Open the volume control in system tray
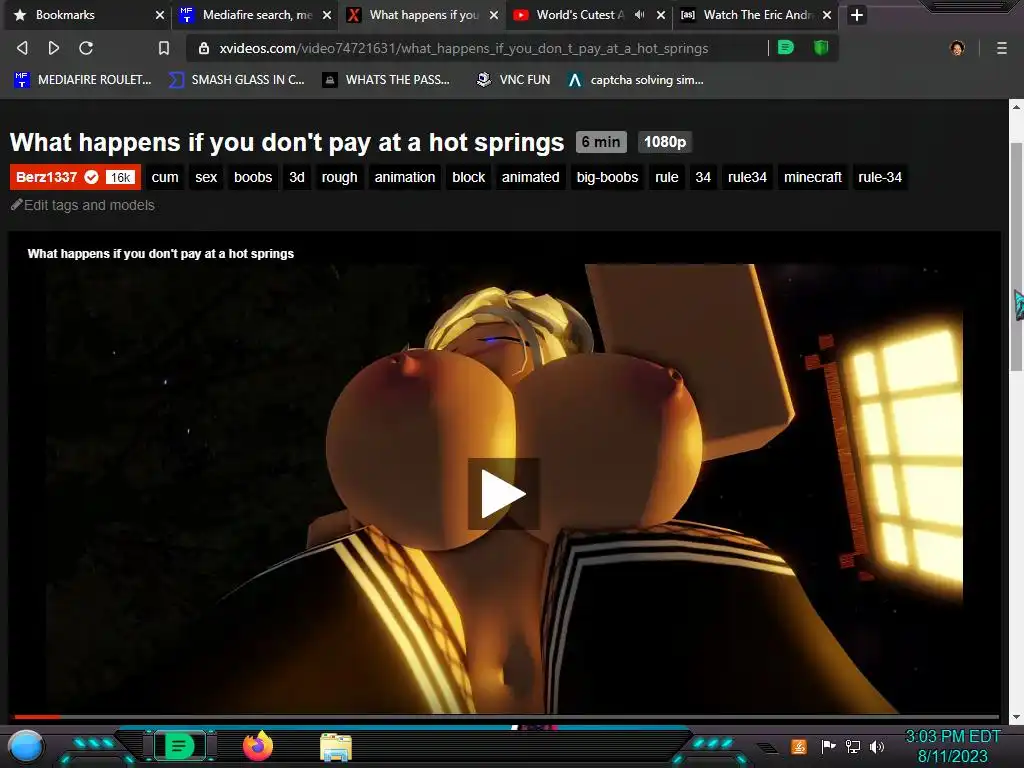The image size is (1024, 768). pyautogui.click(x=876, y=746)
